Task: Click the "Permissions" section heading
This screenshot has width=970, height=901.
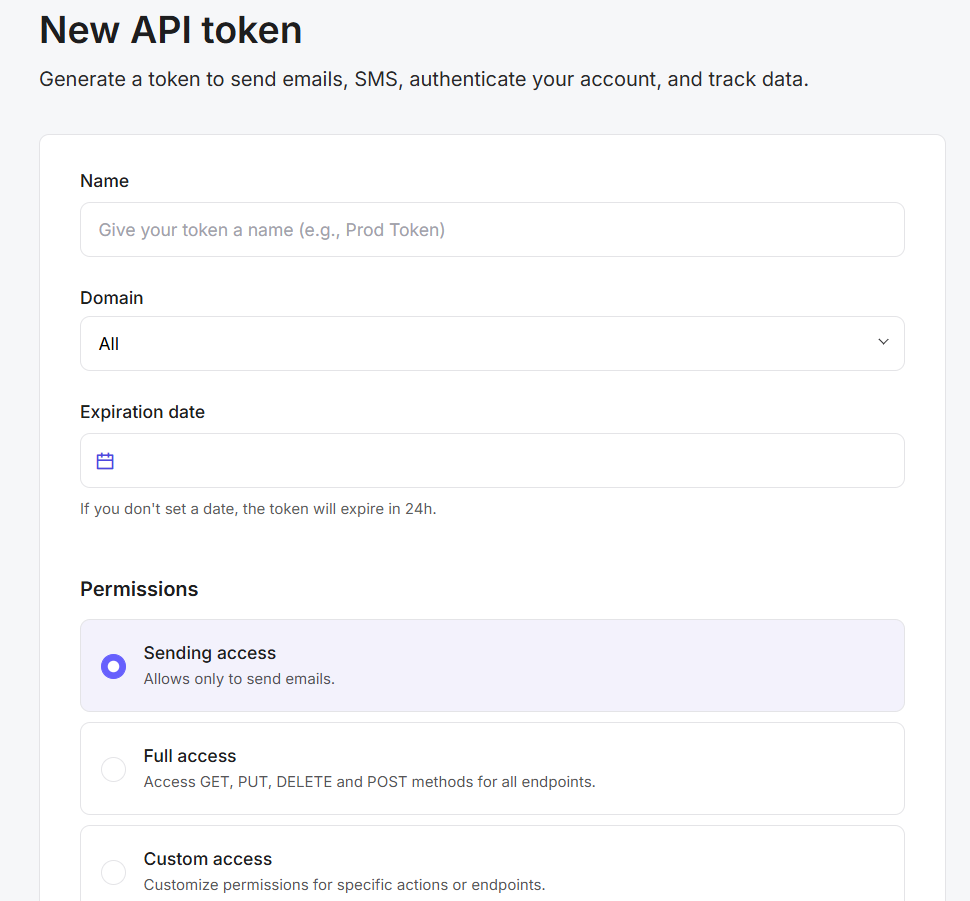Action: tap(139, 589)
